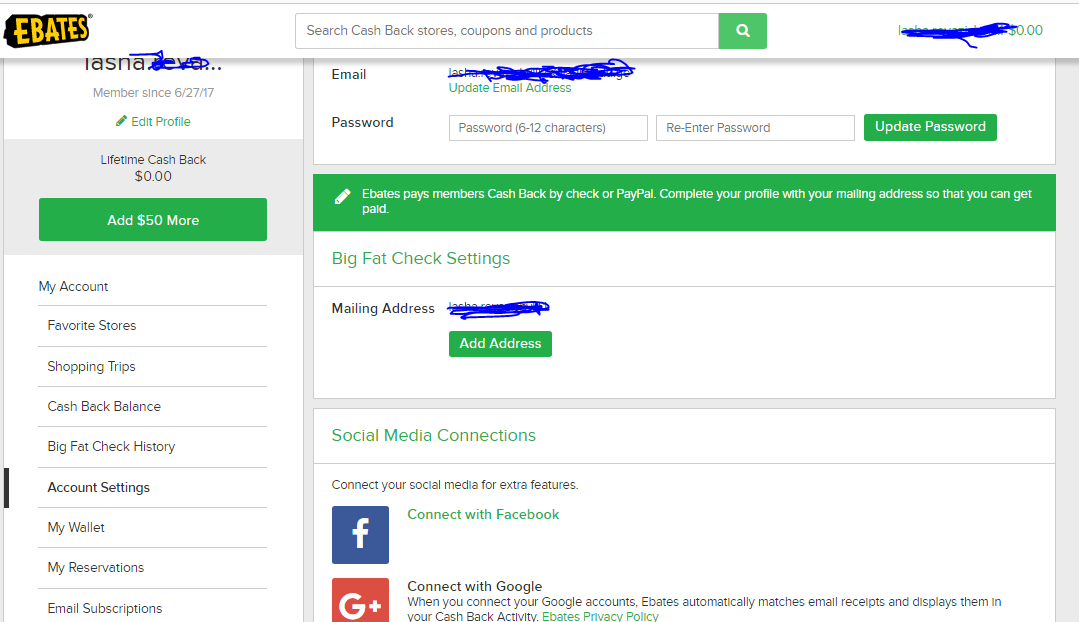
Task: Click the Big Fat Check Settings heading
Action: (420, 258)
